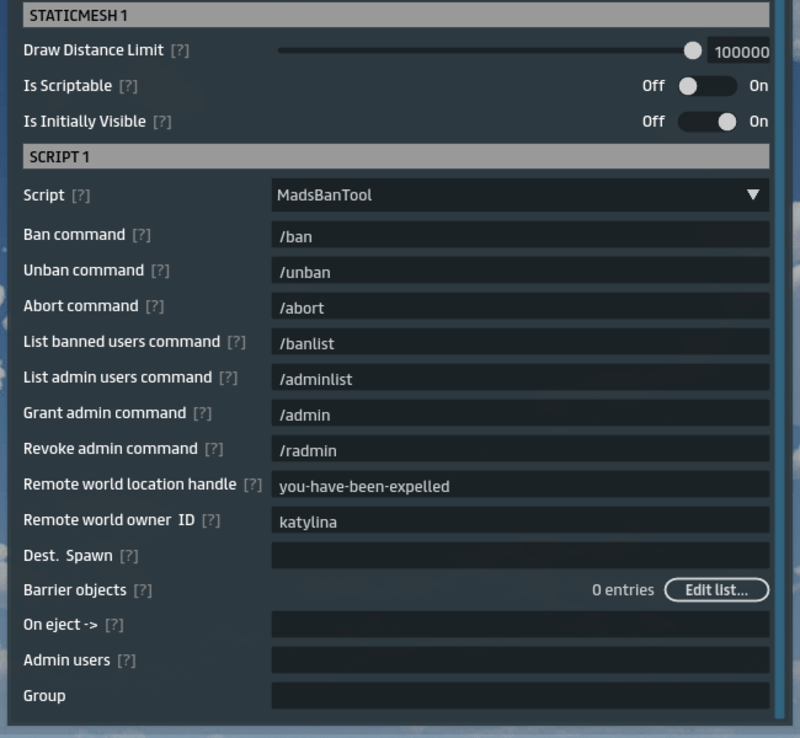Click the Remote world owner ID field

[x=520, y=521]
